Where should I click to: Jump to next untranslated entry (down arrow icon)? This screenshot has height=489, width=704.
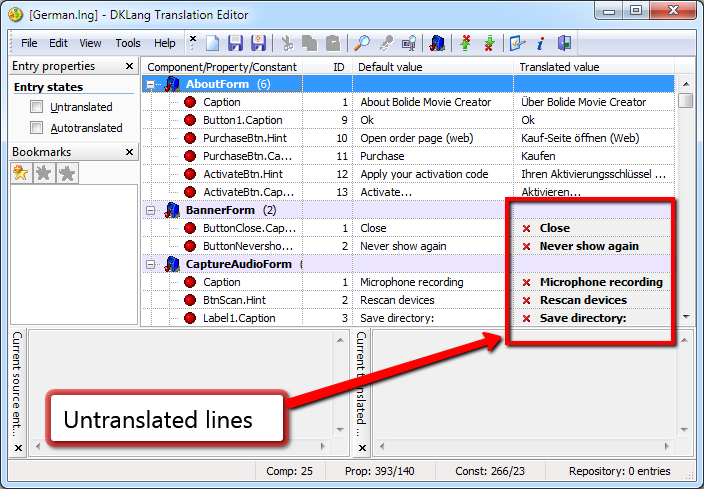[x=489, y=43]
